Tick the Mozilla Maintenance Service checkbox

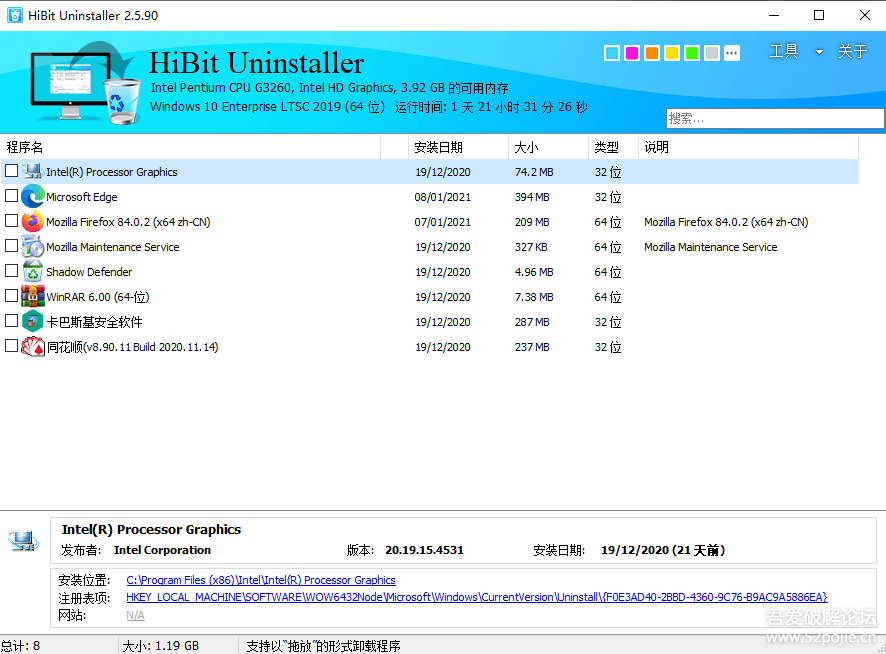pos(11,245)
